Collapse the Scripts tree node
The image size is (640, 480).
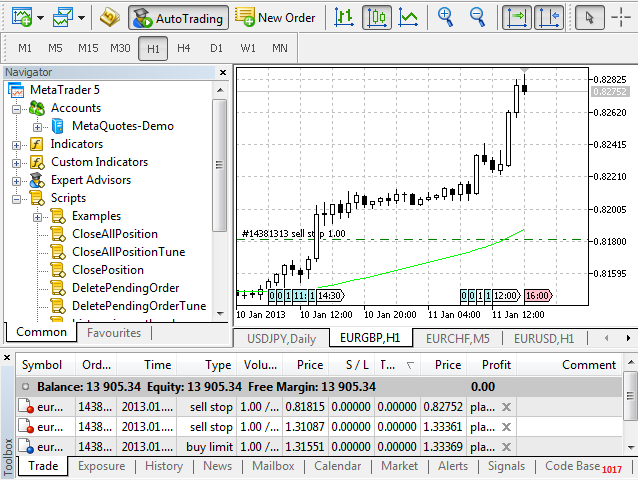point(18,198)
